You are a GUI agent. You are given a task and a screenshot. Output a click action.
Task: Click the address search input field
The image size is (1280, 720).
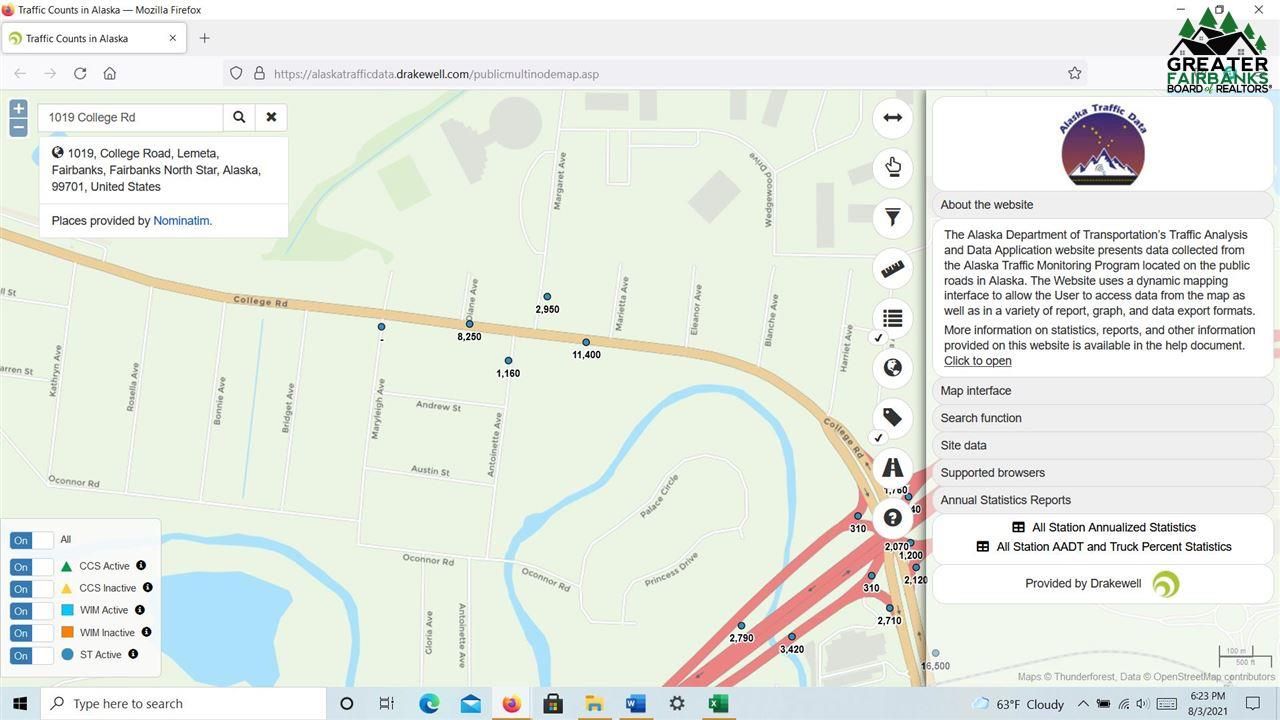pyautogui.click(x=131, y=117)
